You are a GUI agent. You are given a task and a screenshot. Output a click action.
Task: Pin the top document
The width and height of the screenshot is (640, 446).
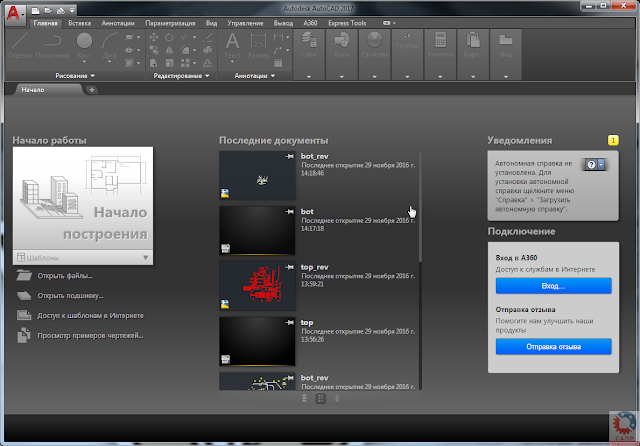coord(289,323)
